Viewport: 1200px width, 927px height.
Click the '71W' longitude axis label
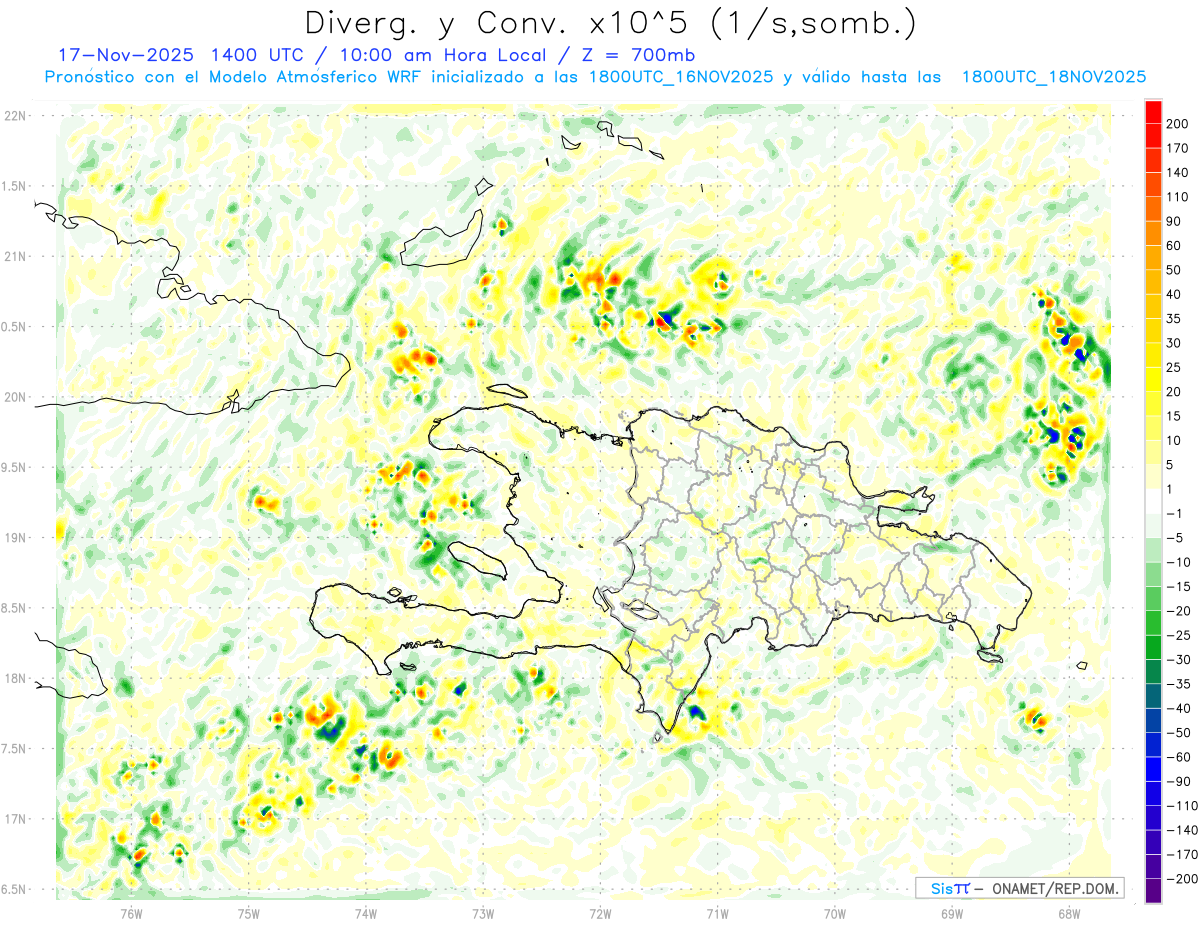(717, 913)
